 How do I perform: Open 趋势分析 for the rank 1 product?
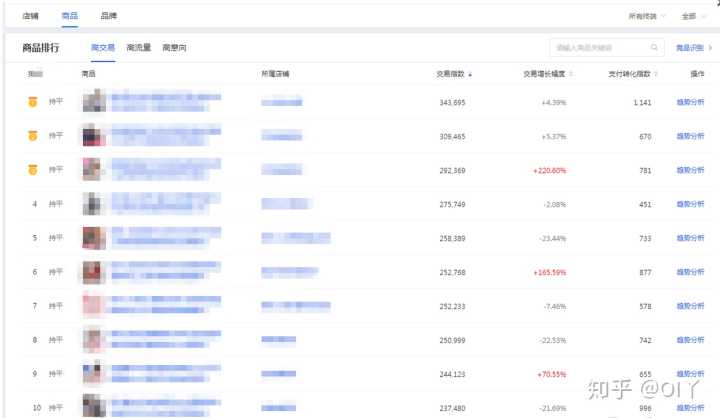(691, 102)
